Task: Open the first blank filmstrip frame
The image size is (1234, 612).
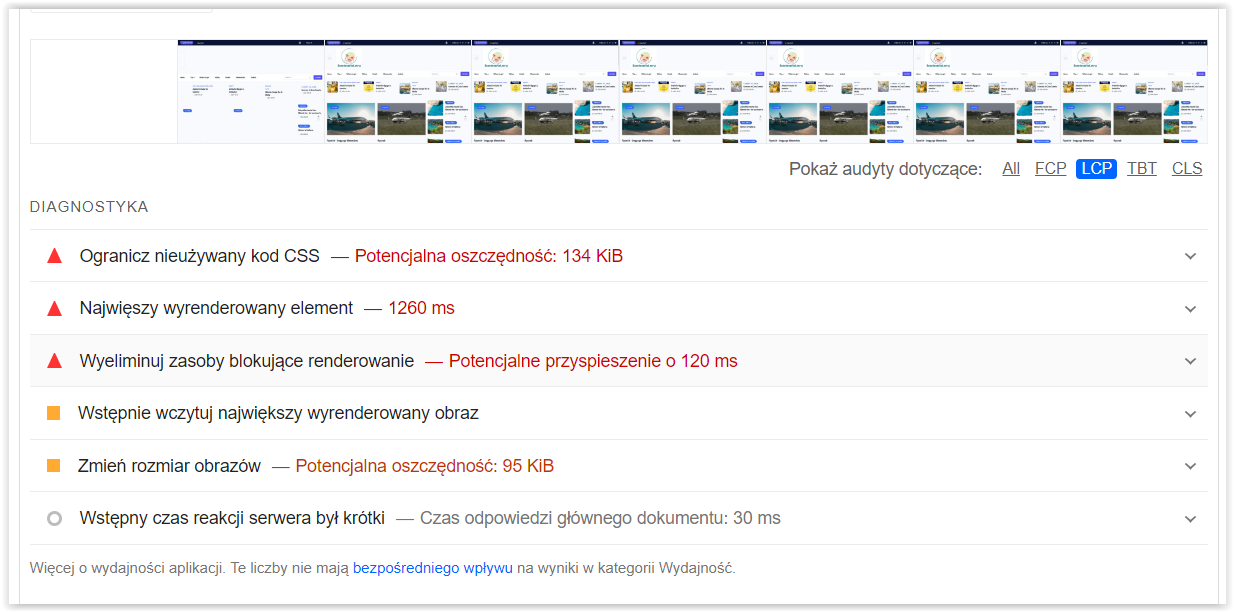Action: pos(104,91)
